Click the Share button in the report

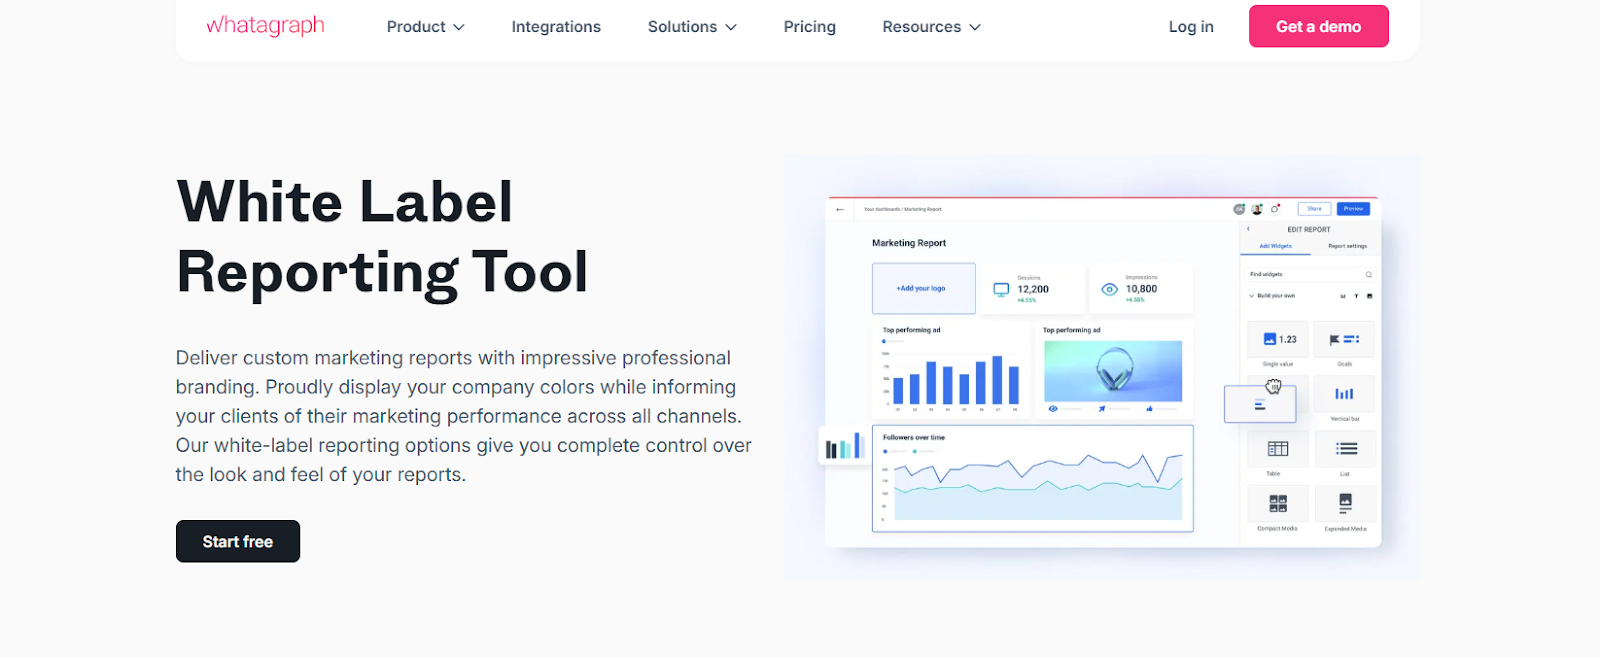[1314, 209]
